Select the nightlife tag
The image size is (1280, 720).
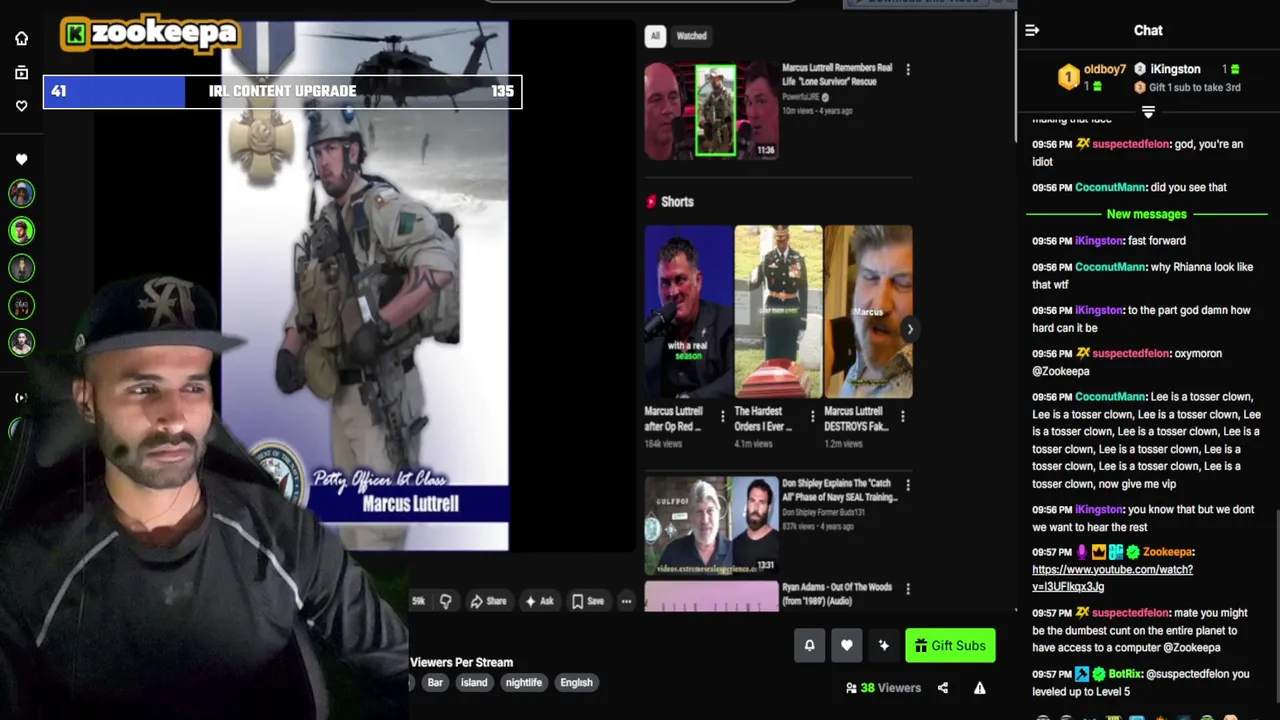[x=523, y=683]
